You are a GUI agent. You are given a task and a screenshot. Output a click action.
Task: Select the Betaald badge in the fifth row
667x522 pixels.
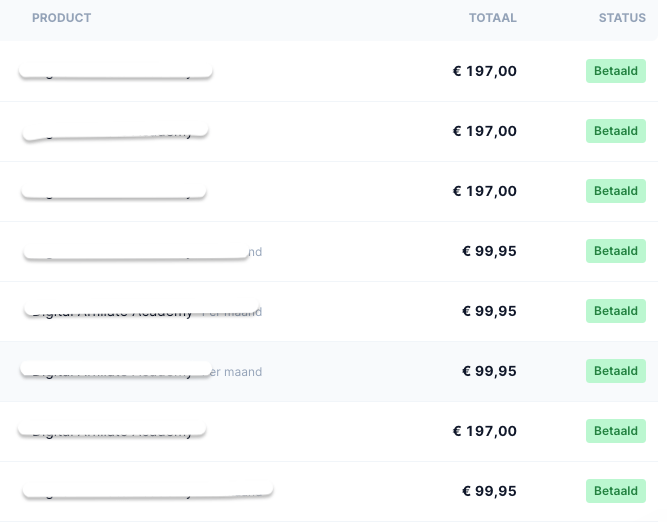(615, 311)
